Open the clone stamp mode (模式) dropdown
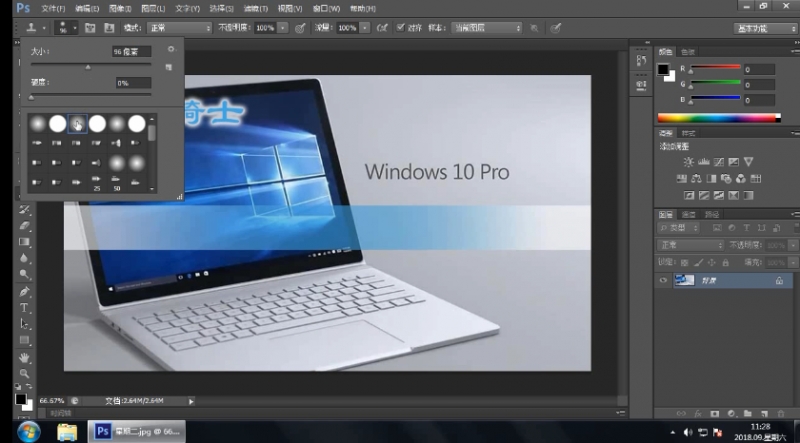 click(x=179, y=28)
